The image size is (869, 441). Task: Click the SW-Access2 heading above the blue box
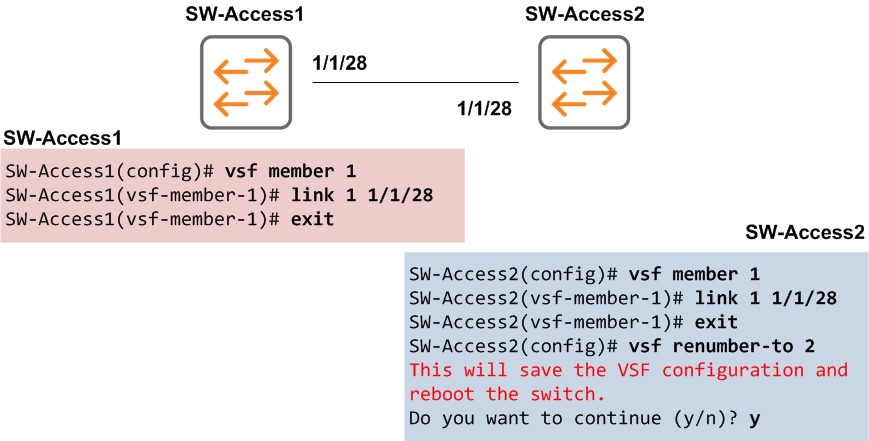point(805,232)
